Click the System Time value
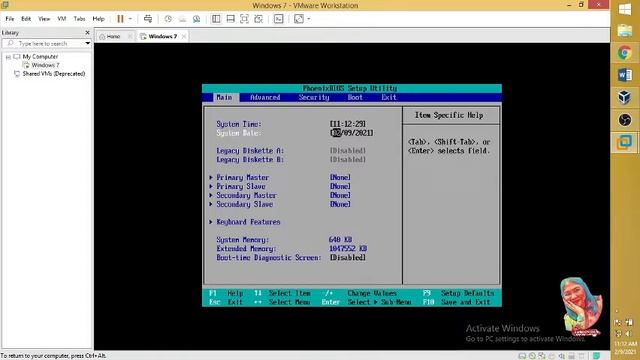 (348, 124)
